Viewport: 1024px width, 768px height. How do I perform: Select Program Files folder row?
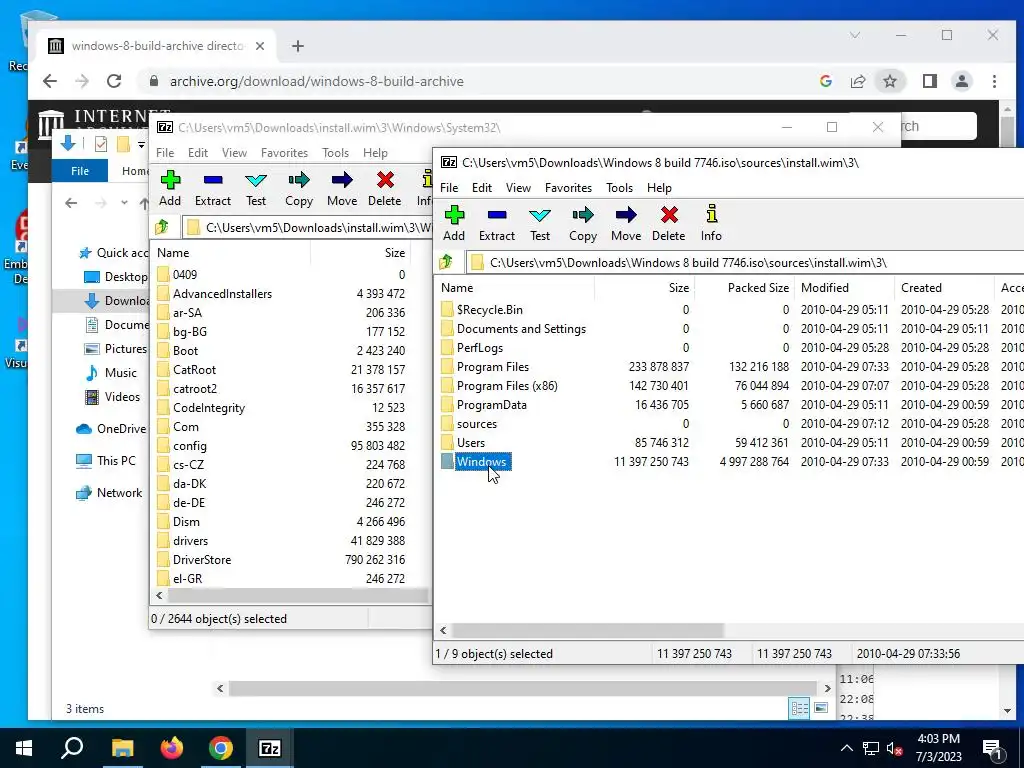492,366
